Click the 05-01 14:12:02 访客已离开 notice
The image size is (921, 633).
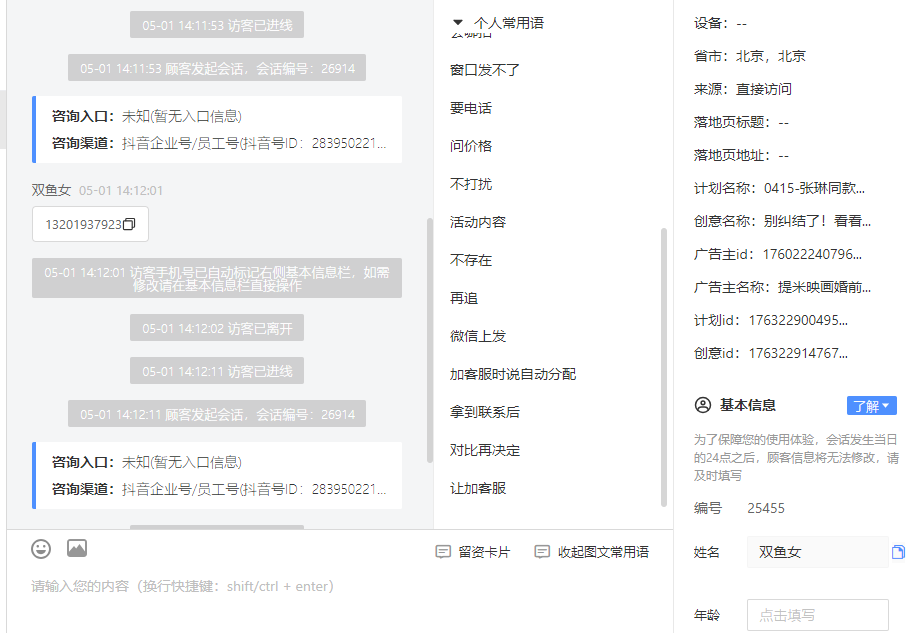(x=217, y=328)
